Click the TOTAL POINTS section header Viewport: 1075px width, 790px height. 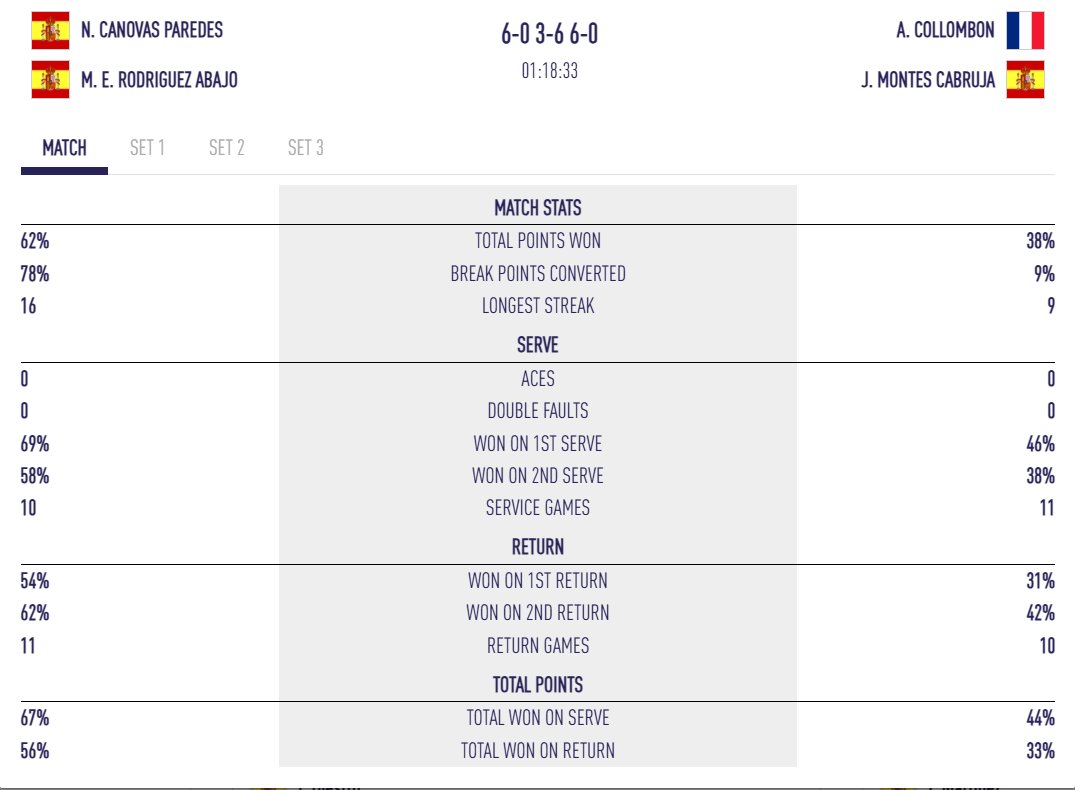(x=537, y=685)
